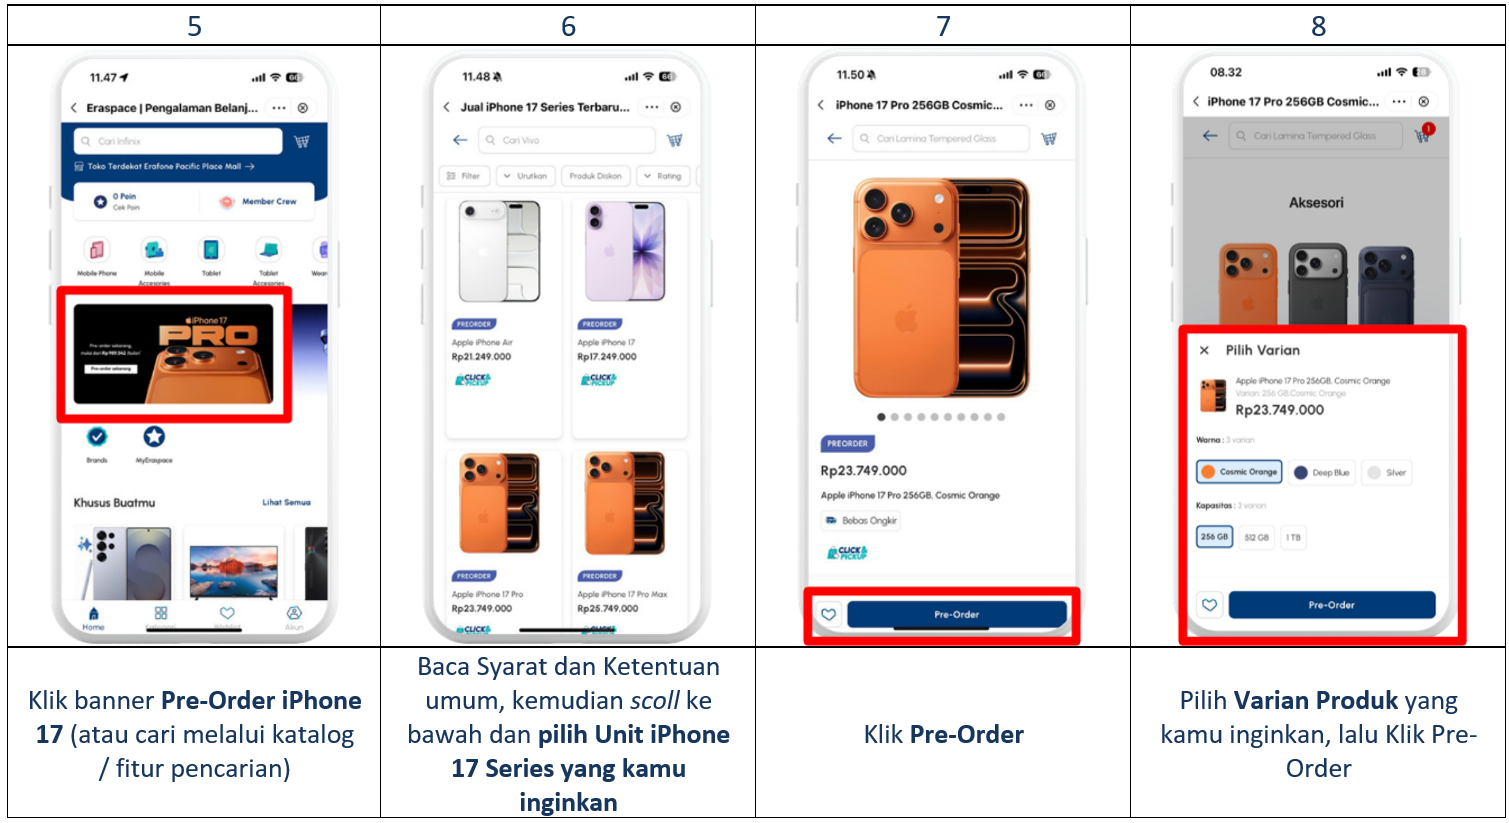The width and height of the screenshot is (1509, 823).
Task: Open the Lihat Semua link
Action: point(287,502)
